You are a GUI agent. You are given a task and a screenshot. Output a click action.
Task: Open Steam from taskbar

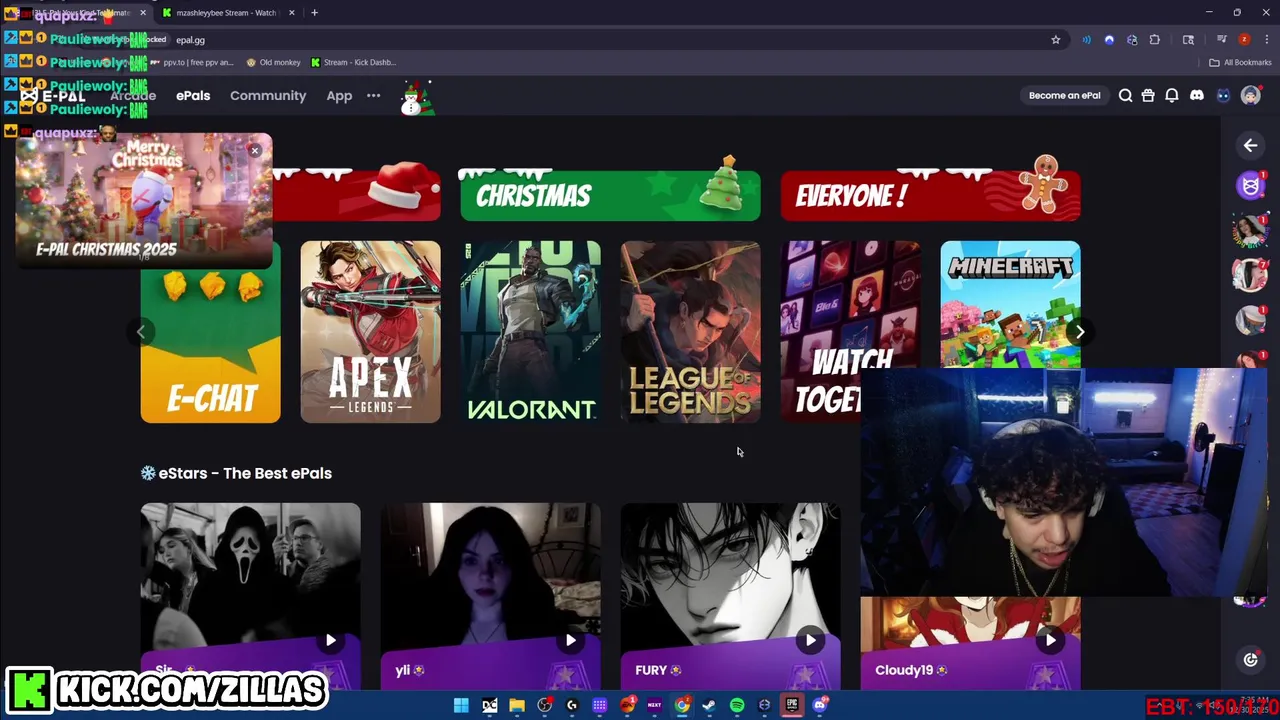pyautogui.click(x=708, y=705)
